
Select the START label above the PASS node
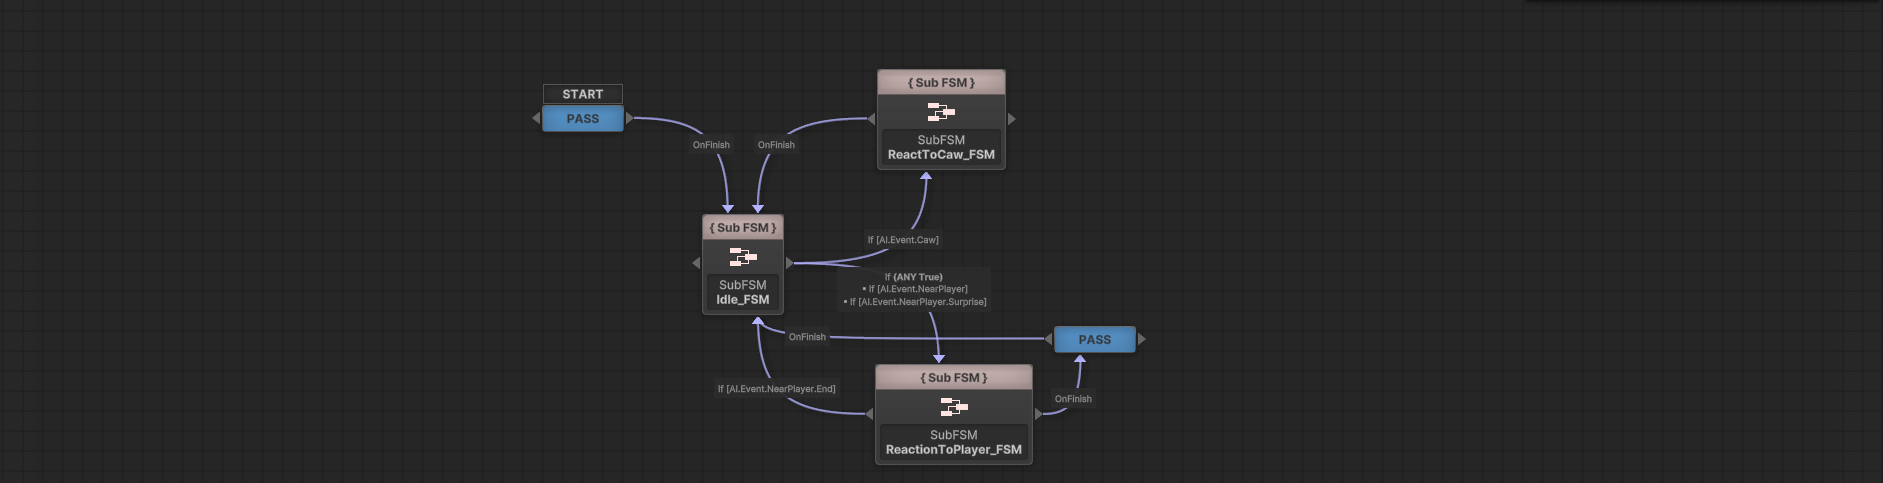[x=582, y=94]
